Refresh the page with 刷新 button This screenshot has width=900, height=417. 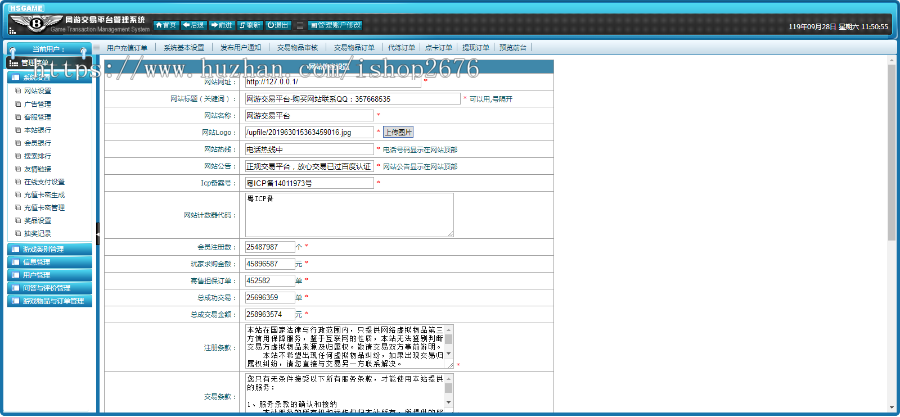click(251, 25)
